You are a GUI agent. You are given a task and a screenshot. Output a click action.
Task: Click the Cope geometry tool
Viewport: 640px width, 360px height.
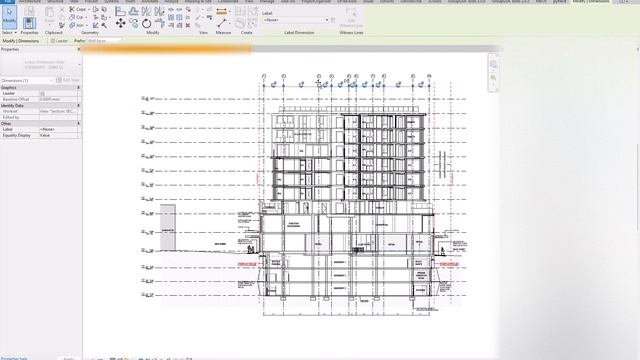[77, 9]
